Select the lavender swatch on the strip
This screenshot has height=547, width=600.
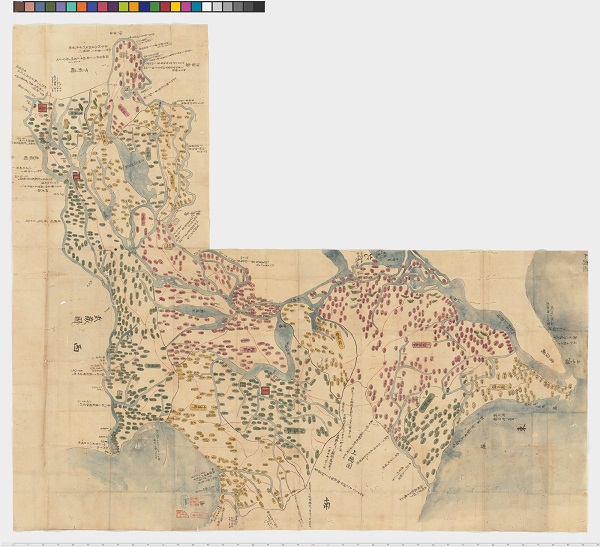pos(60,7)
